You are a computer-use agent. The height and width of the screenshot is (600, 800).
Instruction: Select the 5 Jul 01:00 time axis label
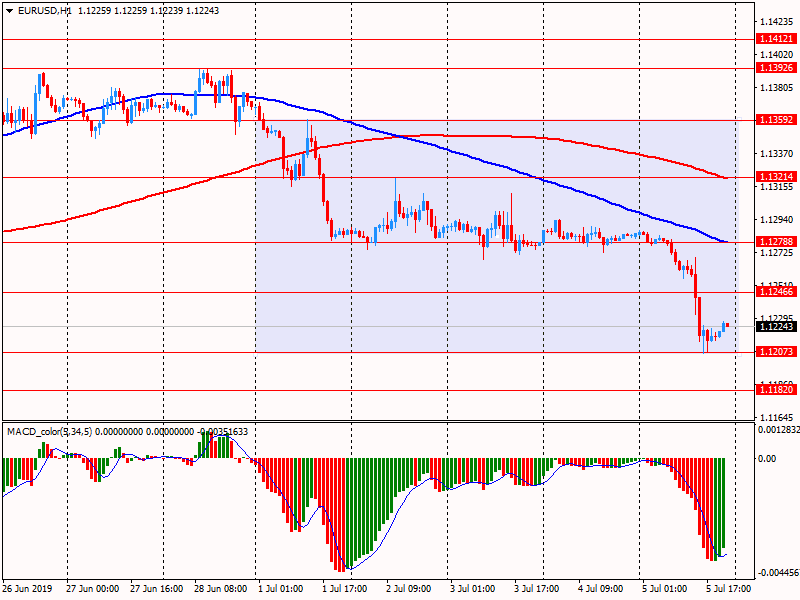664,589
